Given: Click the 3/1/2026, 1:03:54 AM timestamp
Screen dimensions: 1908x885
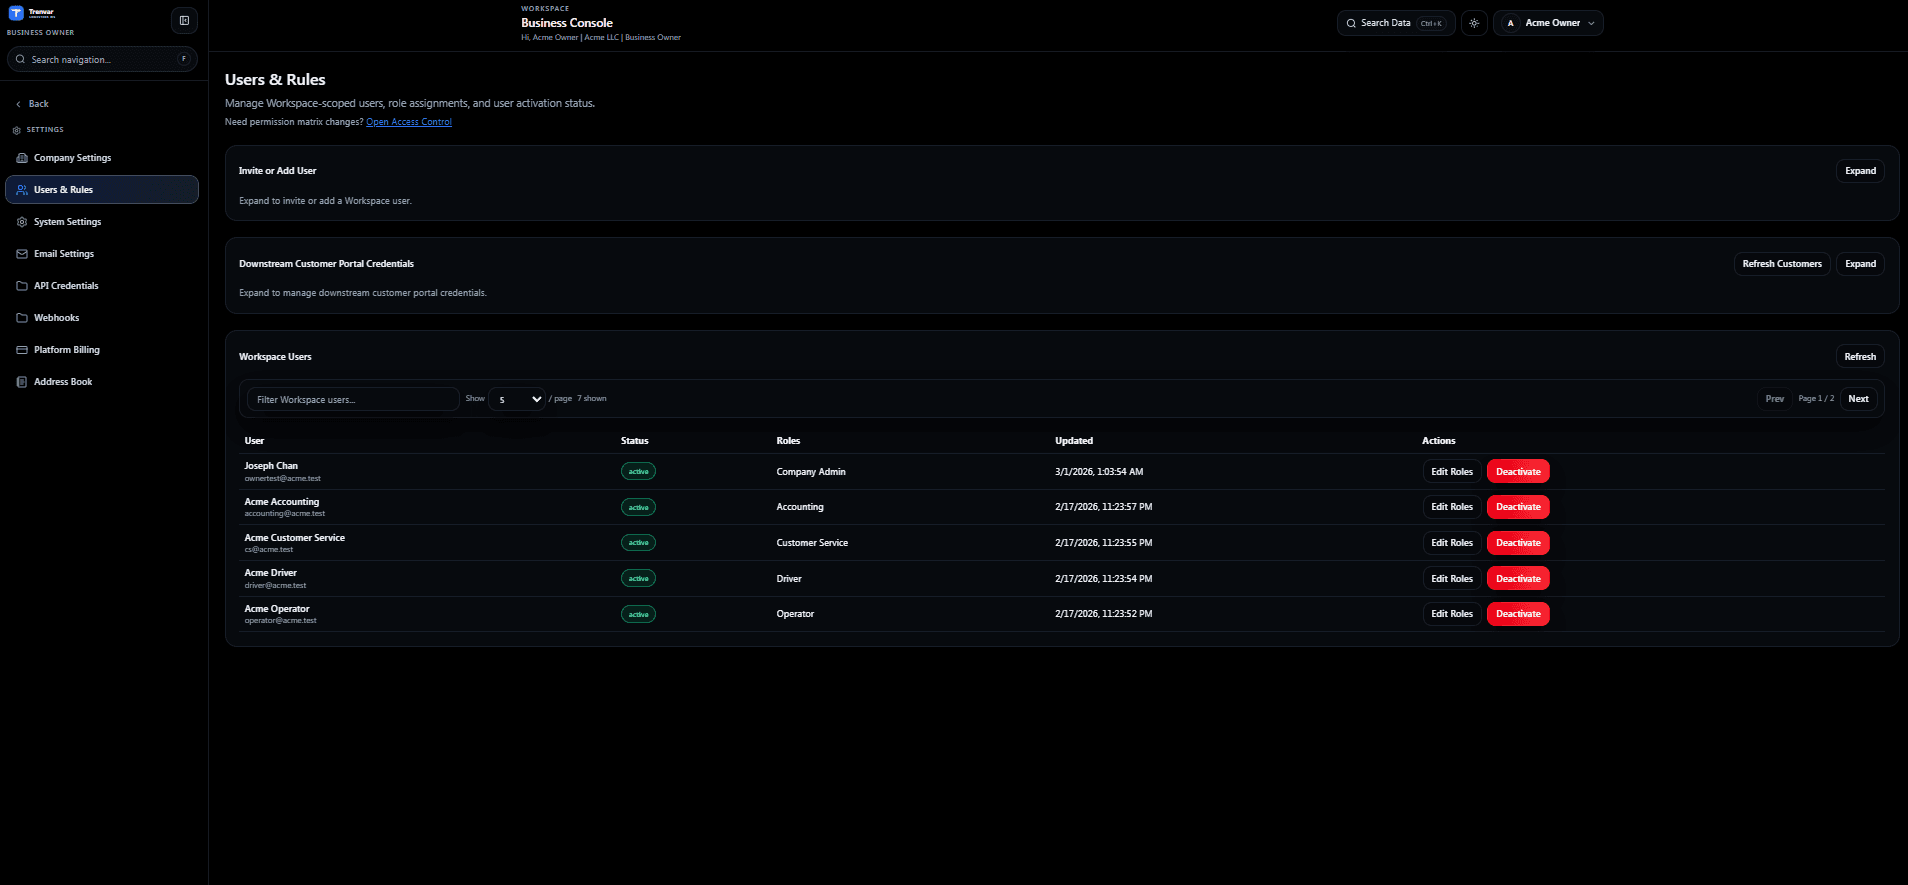Looking at the screenshot, I should (1099, 472).
